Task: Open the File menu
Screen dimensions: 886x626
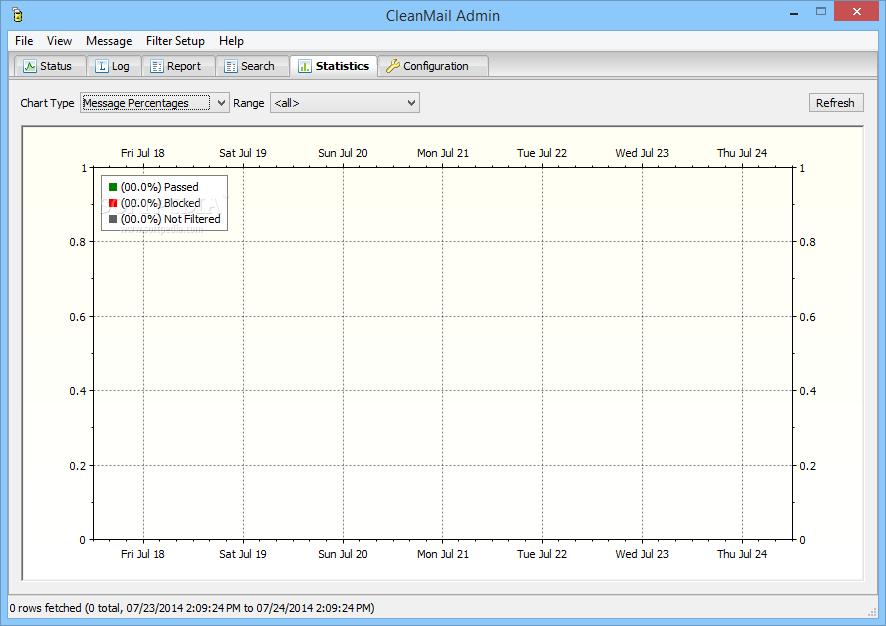Action: pos(24,41)
